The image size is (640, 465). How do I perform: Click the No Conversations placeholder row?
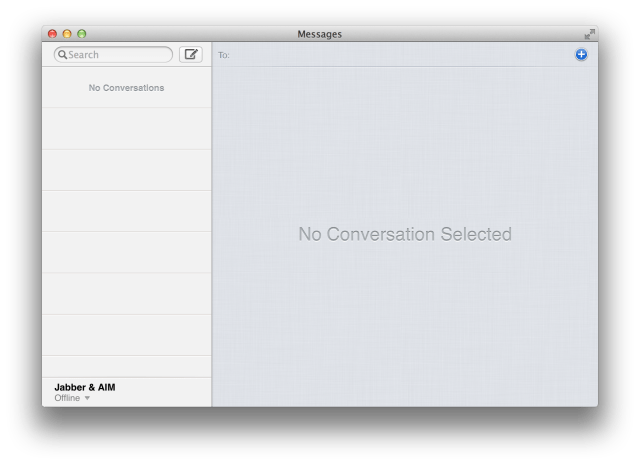point(126,88)
